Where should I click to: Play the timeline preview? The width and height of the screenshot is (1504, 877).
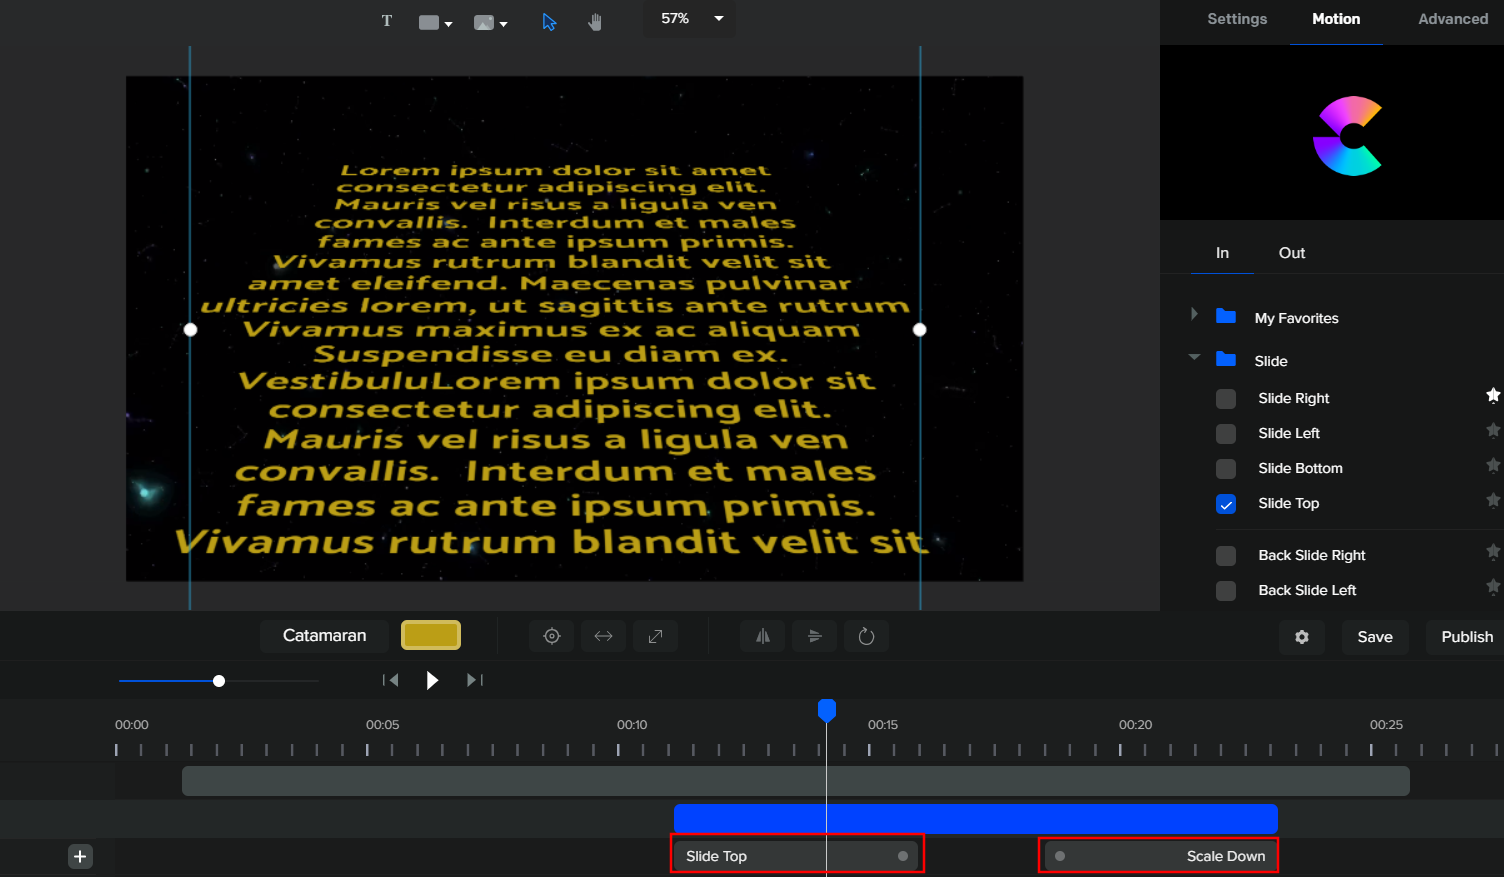pyautogui.click(x=432, y=680)
